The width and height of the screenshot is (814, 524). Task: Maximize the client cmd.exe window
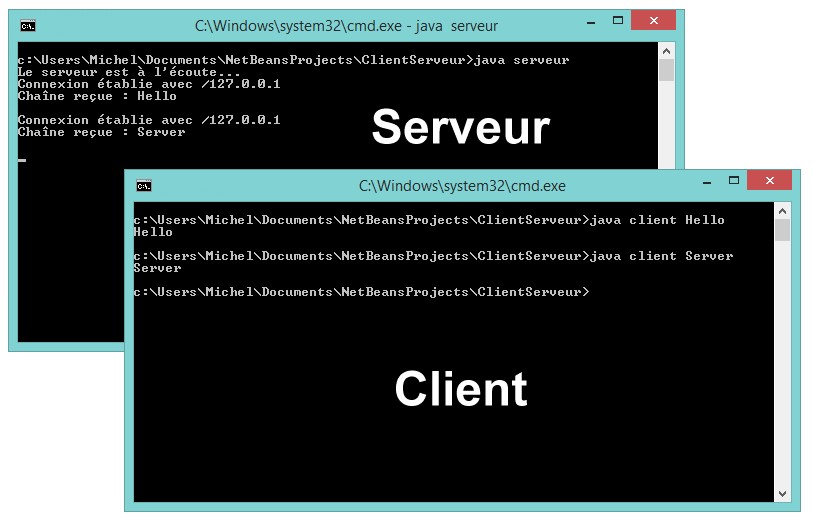point(732,181)
